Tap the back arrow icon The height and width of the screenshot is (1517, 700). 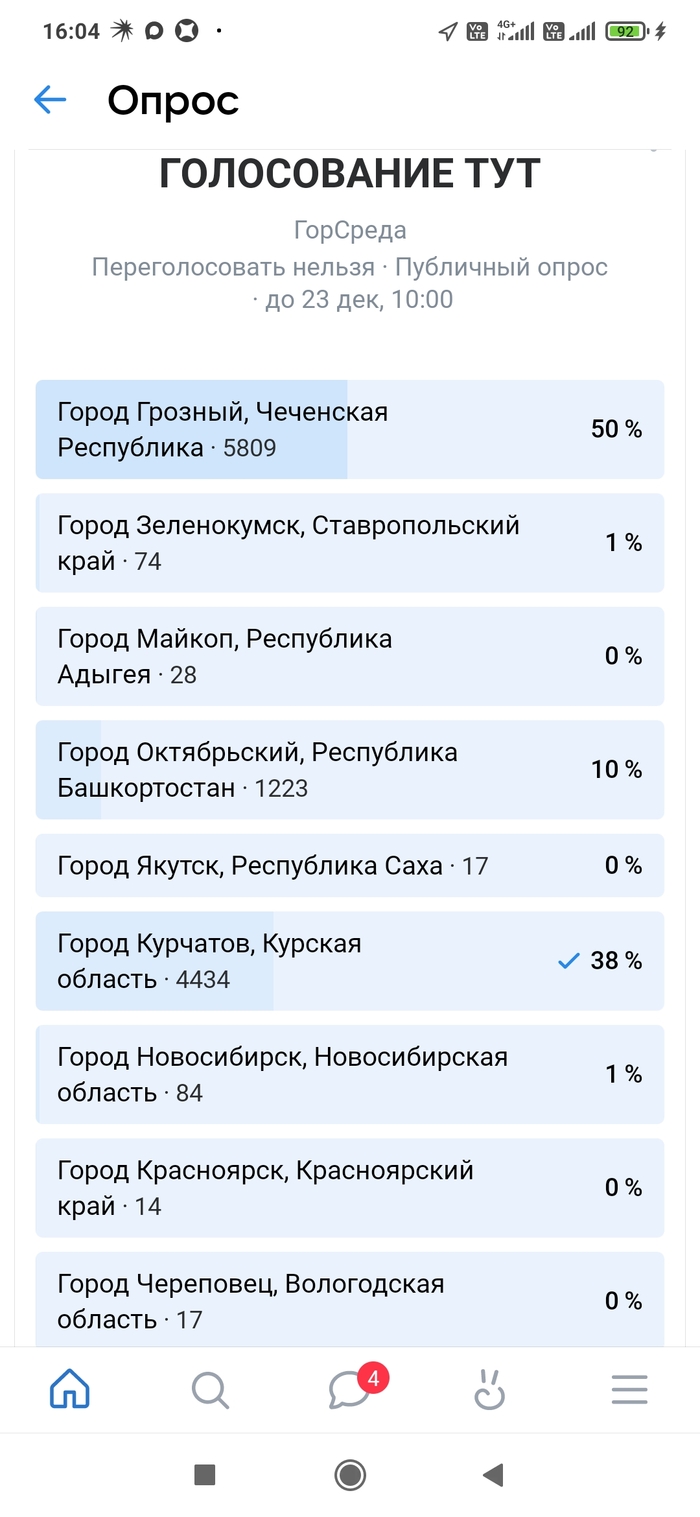[50, 99]
